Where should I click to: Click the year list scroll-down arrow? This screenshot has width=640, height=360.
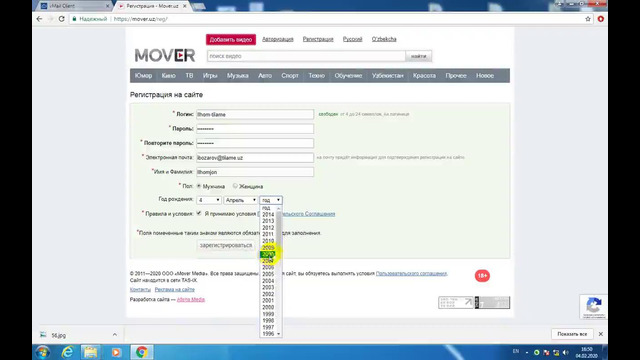279,334
